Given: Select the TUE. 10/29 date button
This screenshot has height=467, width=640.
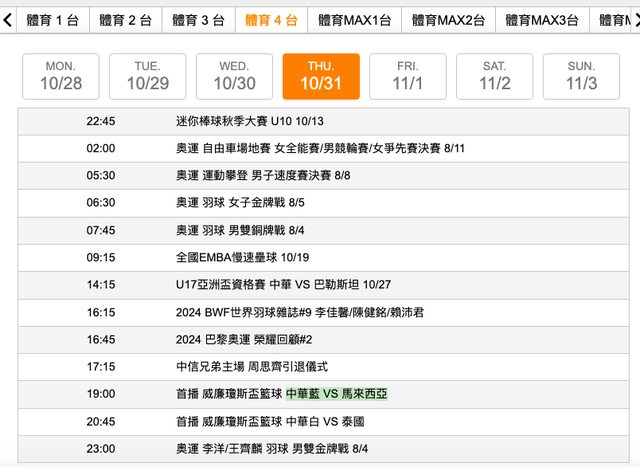Looking at the screenshot, I should pyautogui.click(x=148, y=76).
